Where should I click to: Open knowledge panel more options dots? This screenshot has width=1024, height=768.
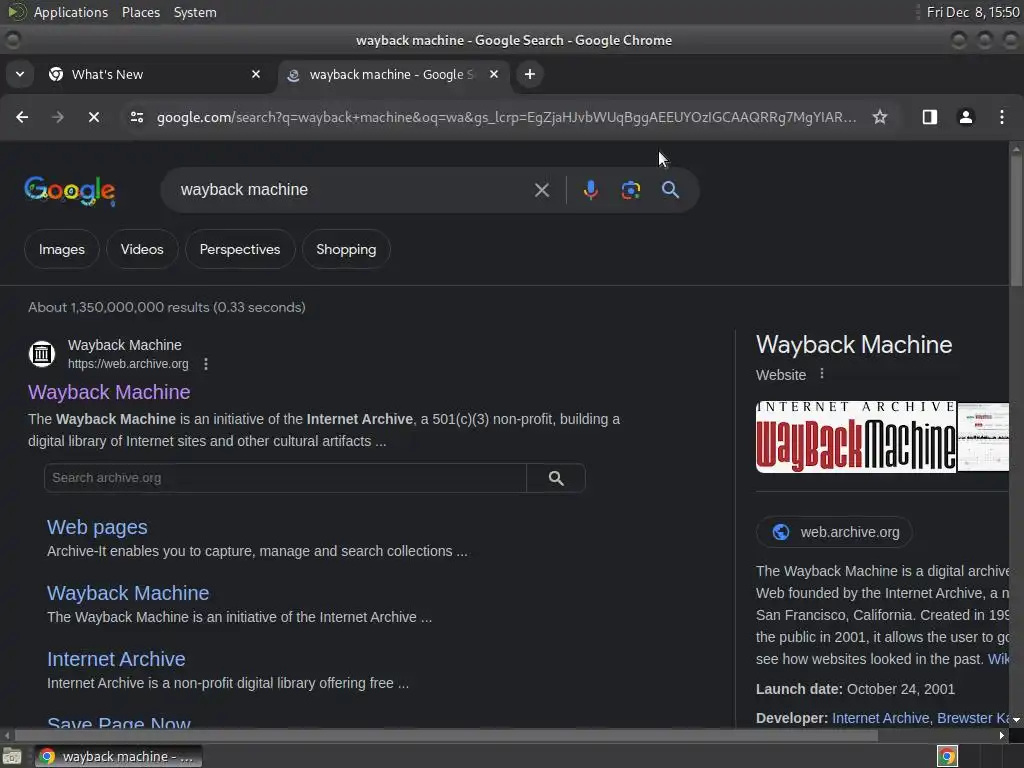click(x=822, y=374)
